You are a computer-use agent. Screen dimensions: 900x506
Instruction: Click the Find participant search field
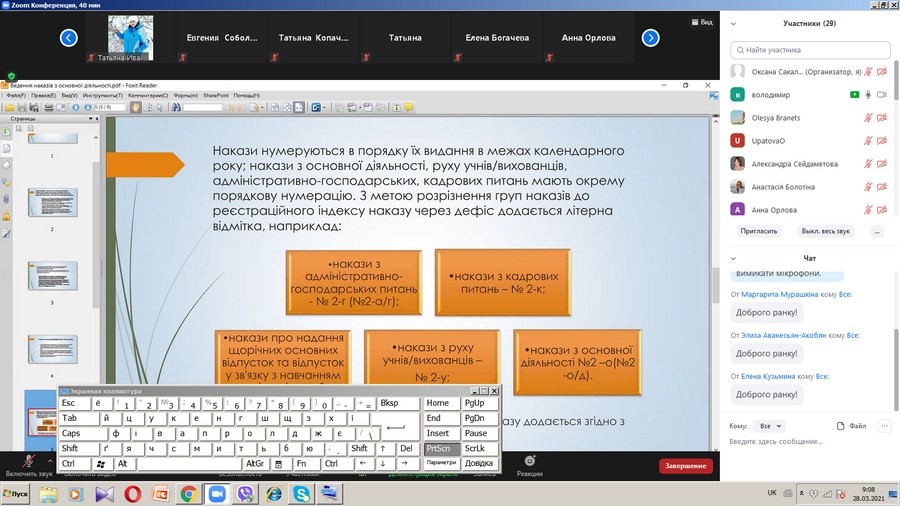point(809,49)
